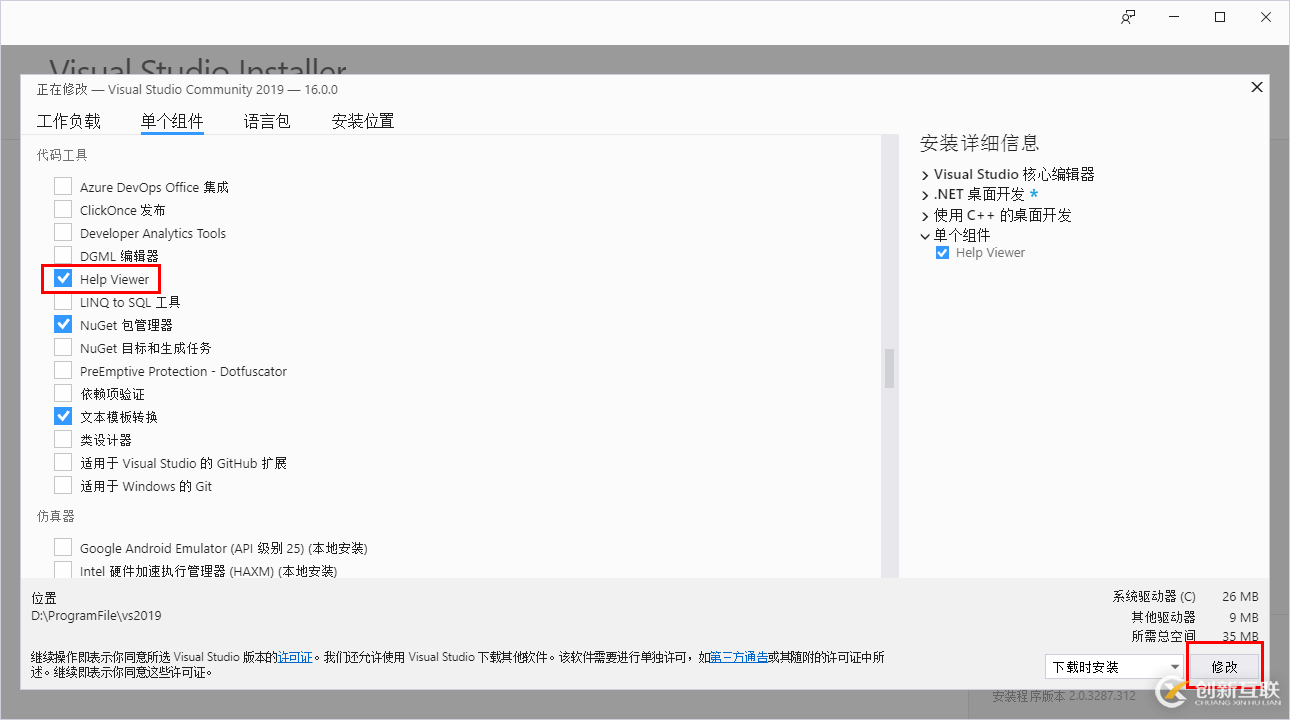
Task: Click the 代码工具 section heading
Action: pyautogui.click(x=62, y=155)
